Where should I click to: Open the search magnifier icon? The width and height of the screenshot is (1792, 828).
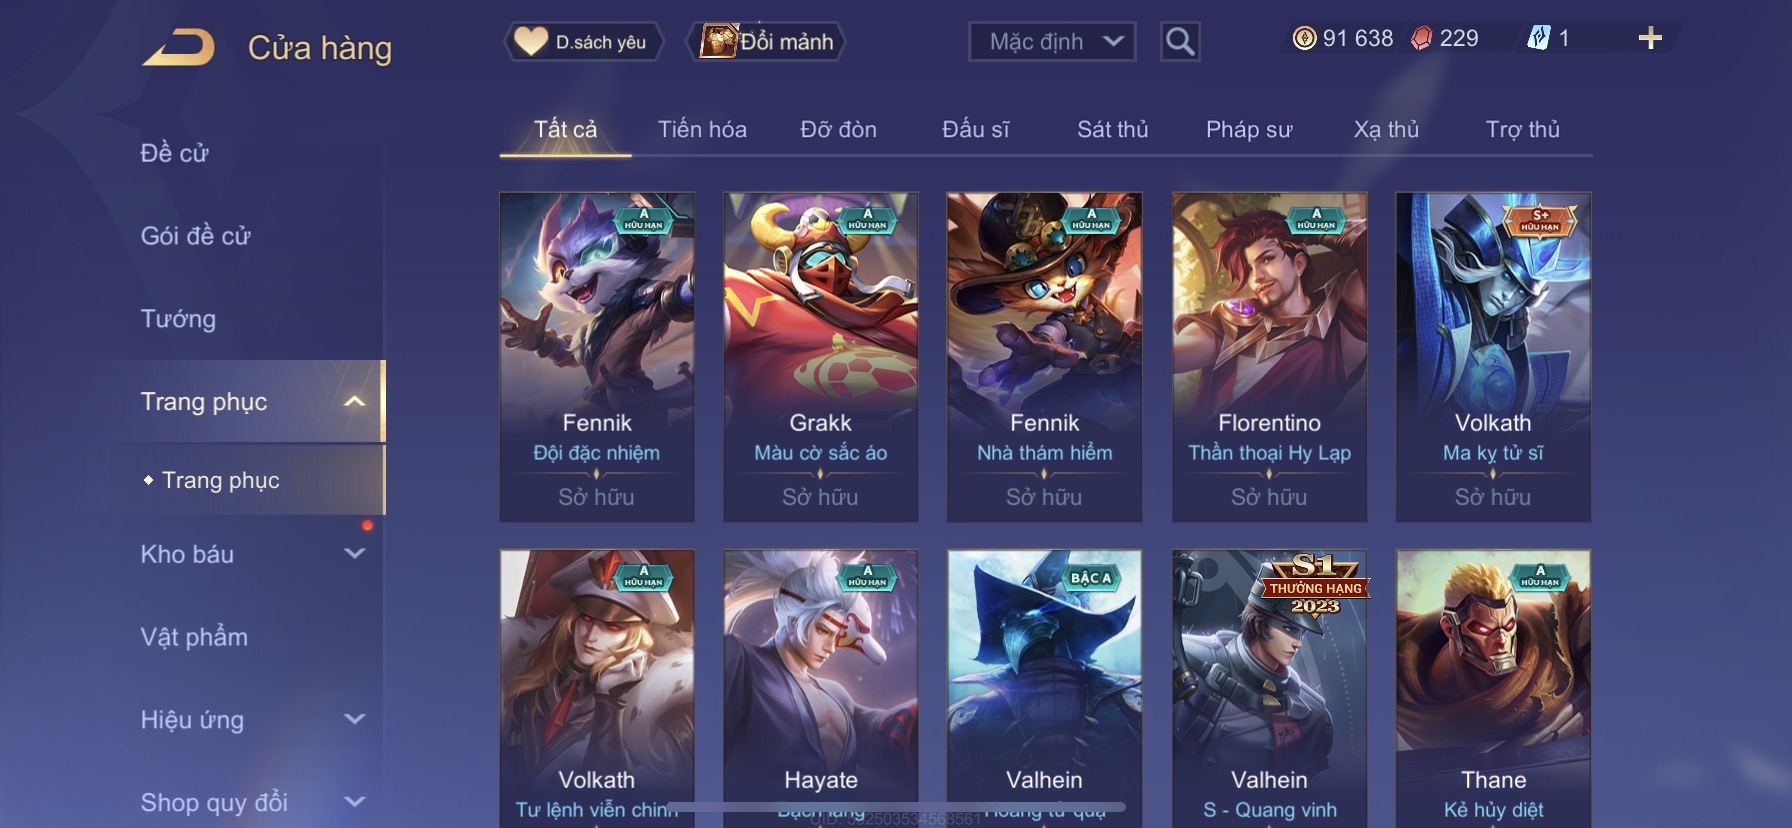(x=1180, y=42)
